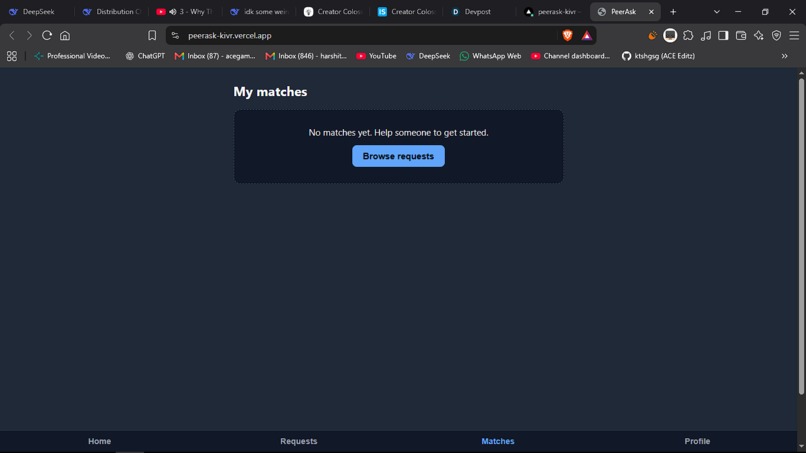Click the Browse requests button
The image size is (806, 453).
click(398, 156)
